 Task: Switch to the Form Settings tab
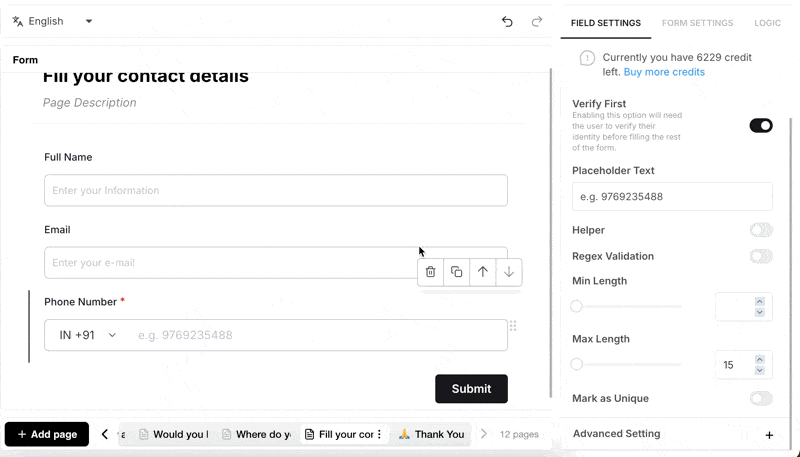point(697,23)
